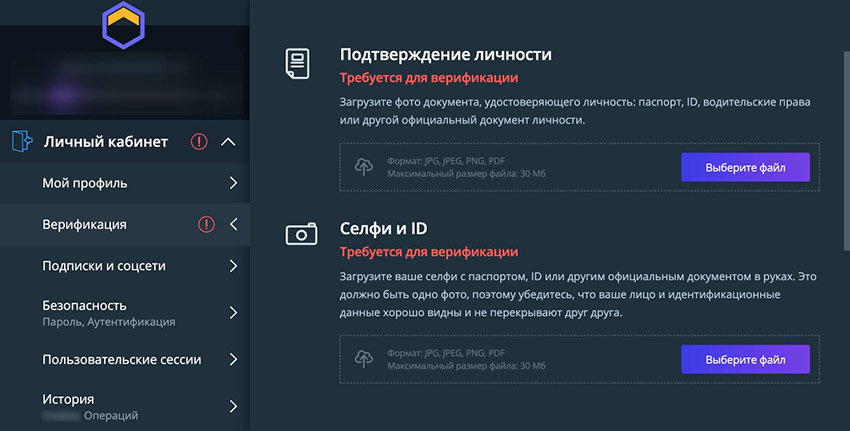Open Подписки и соцсети menu item

tap(125, 266)
